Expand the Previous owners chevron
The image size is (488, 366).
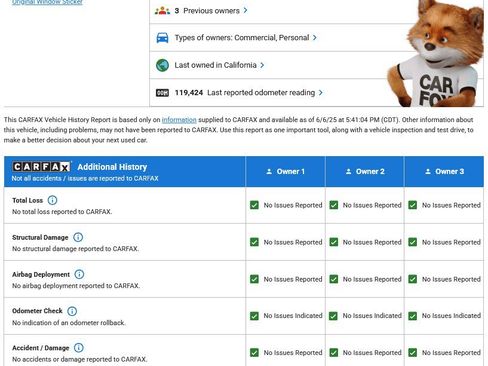(246, 10)
